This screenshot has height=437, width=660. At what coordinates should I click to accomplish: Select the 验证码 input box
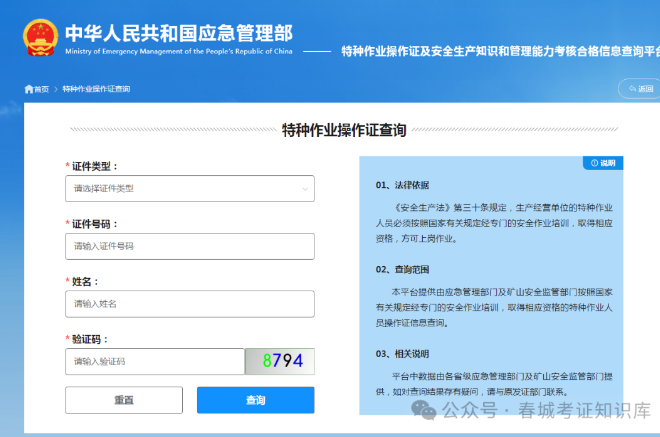(x=154, y=361)
